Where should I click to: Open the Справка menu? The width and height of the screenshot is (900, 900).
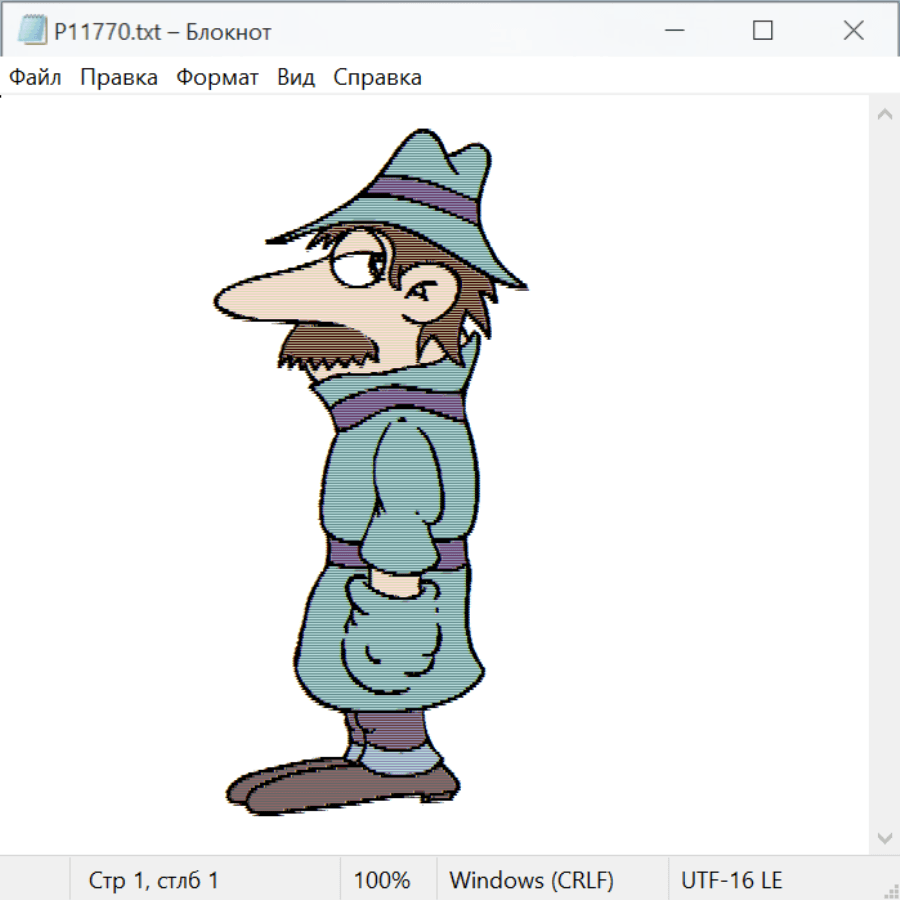coord(377,78)
